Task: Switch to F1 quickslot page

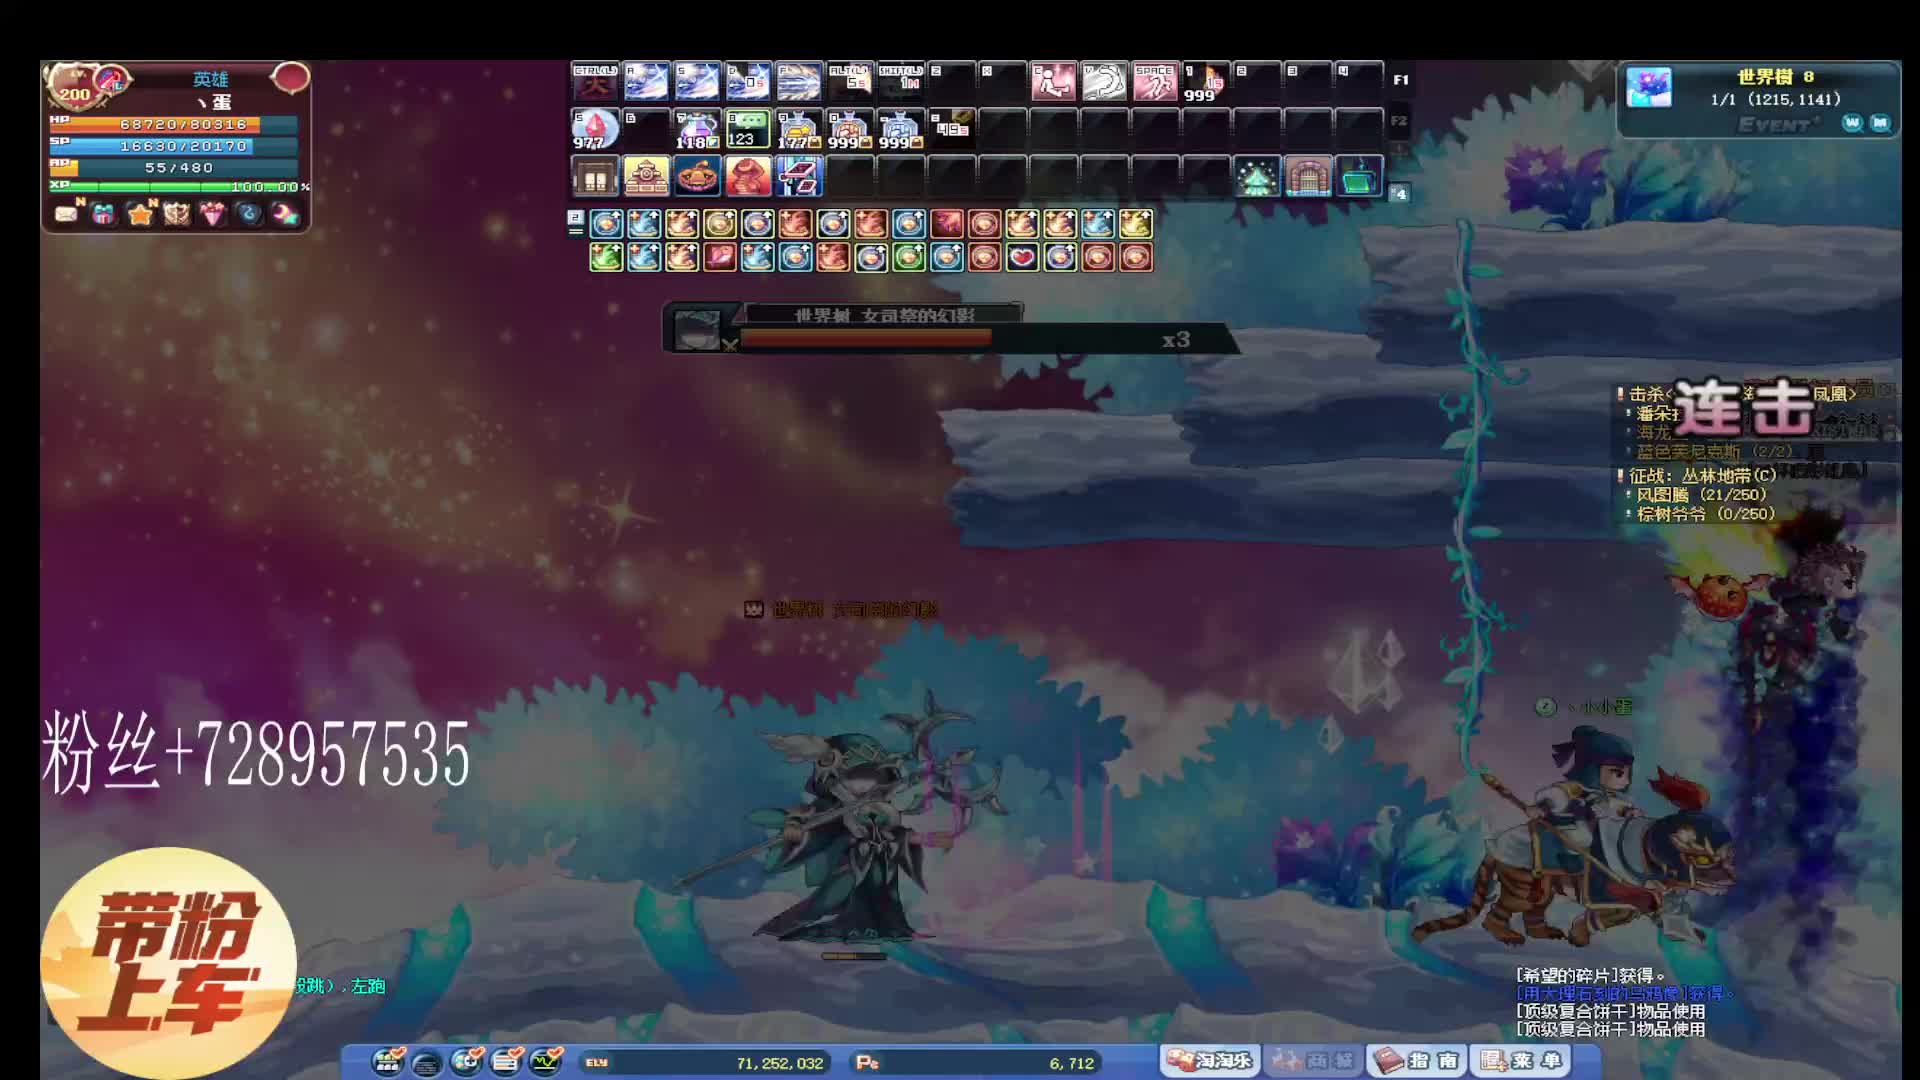Action: tap(1400, 80)
